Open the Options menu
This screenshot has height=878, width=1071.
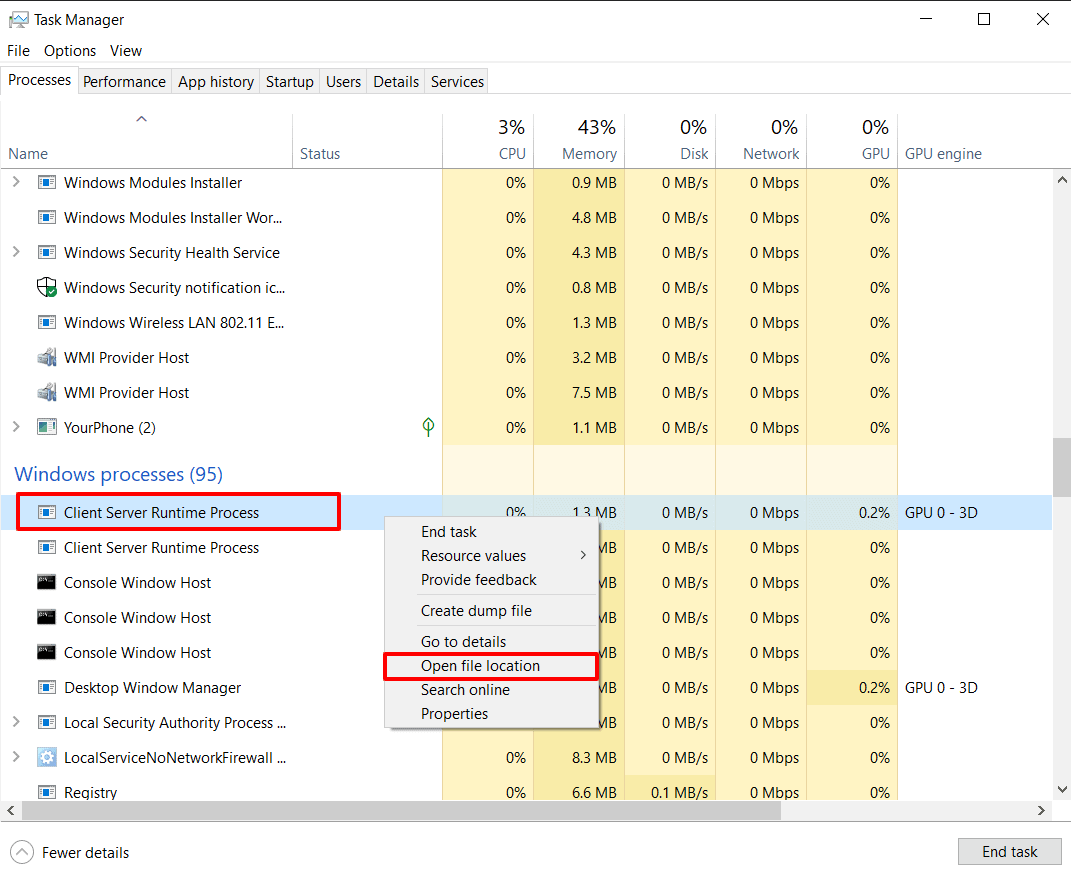point(69,50)
